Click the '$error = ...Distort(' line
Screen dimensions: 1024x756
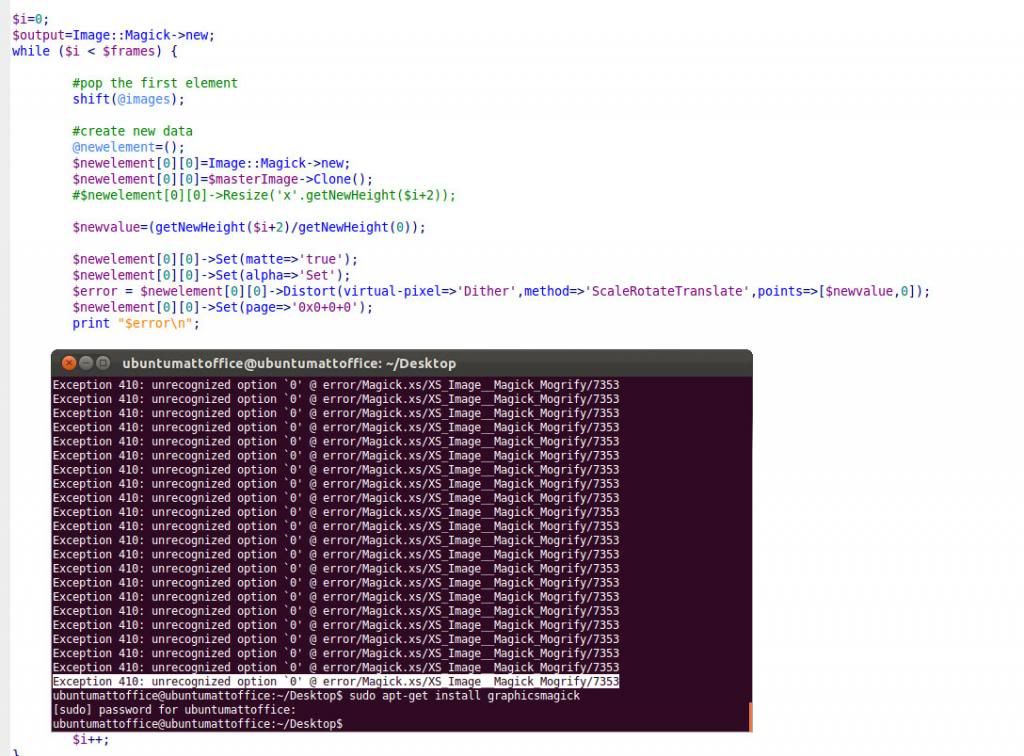501,291
